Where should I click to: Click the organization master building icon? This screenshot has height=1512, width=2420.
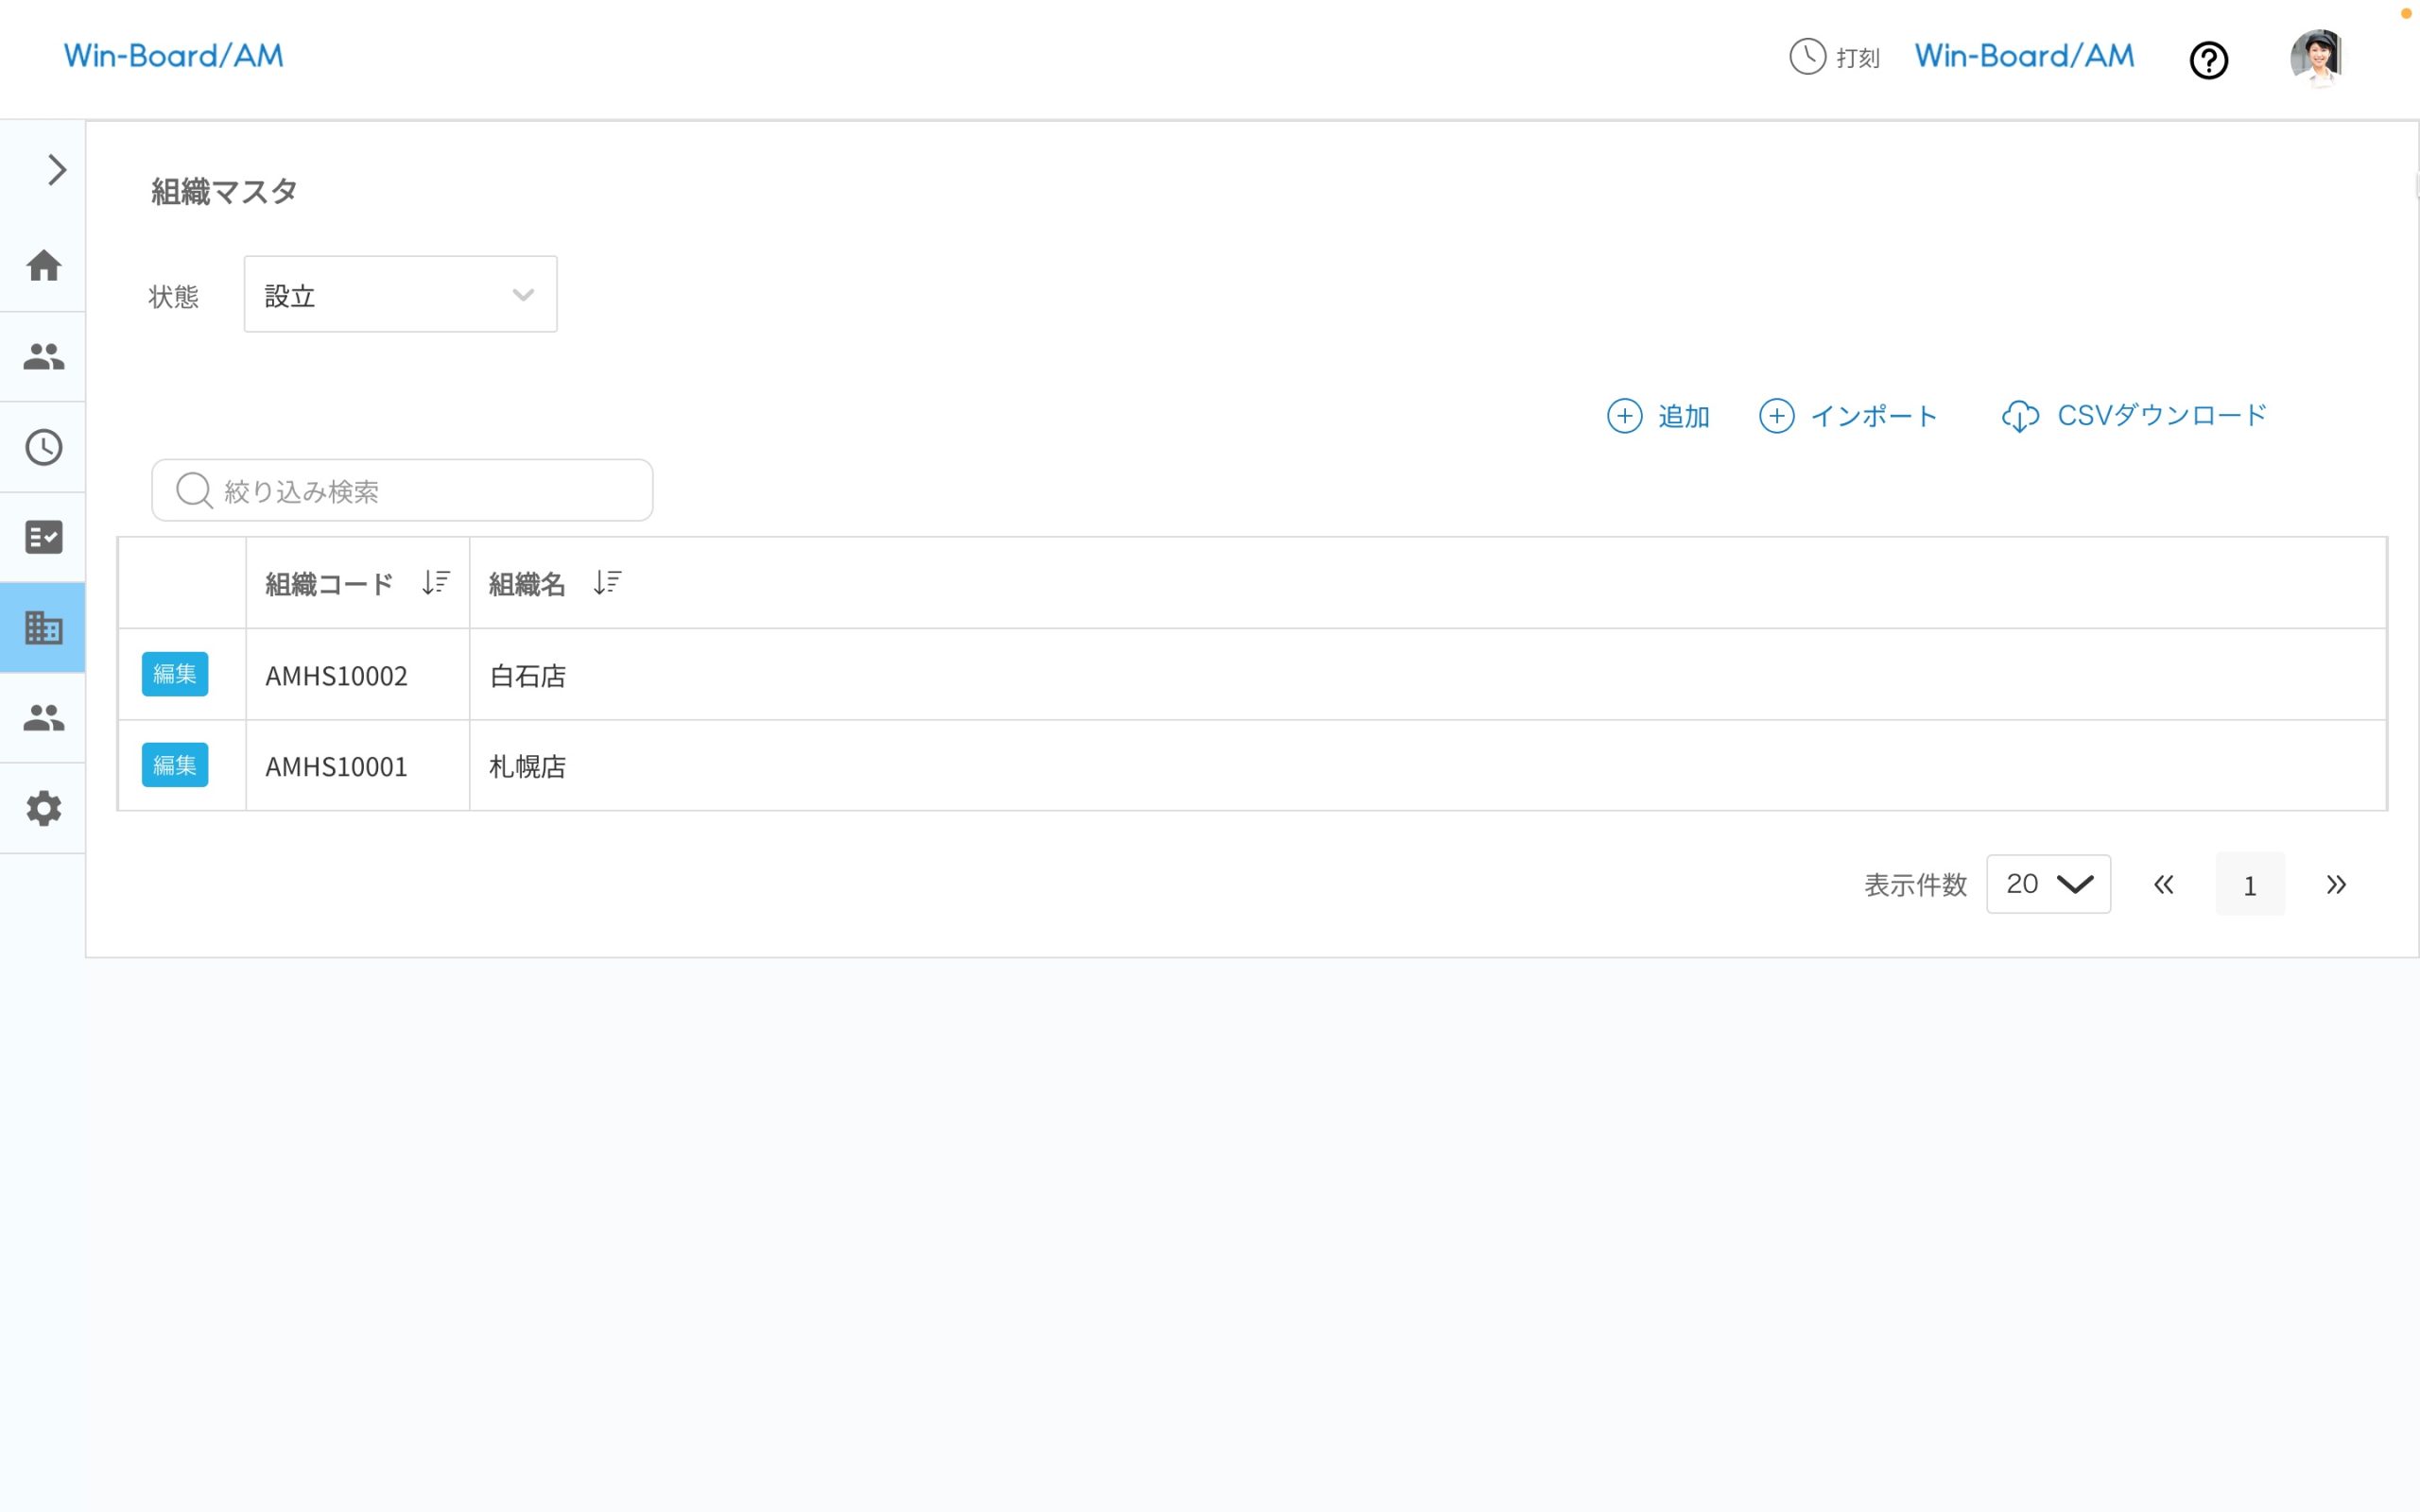(43, 628)
